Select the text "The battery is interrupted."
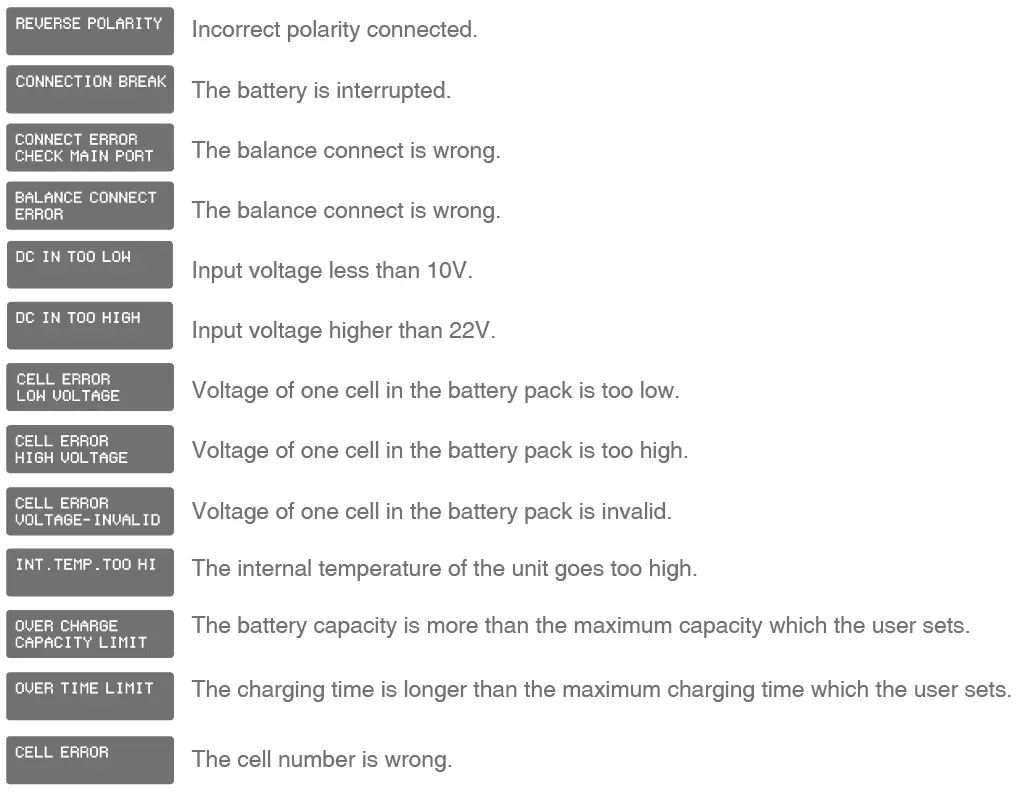The image size is (1023, 792). pos(321,90)
